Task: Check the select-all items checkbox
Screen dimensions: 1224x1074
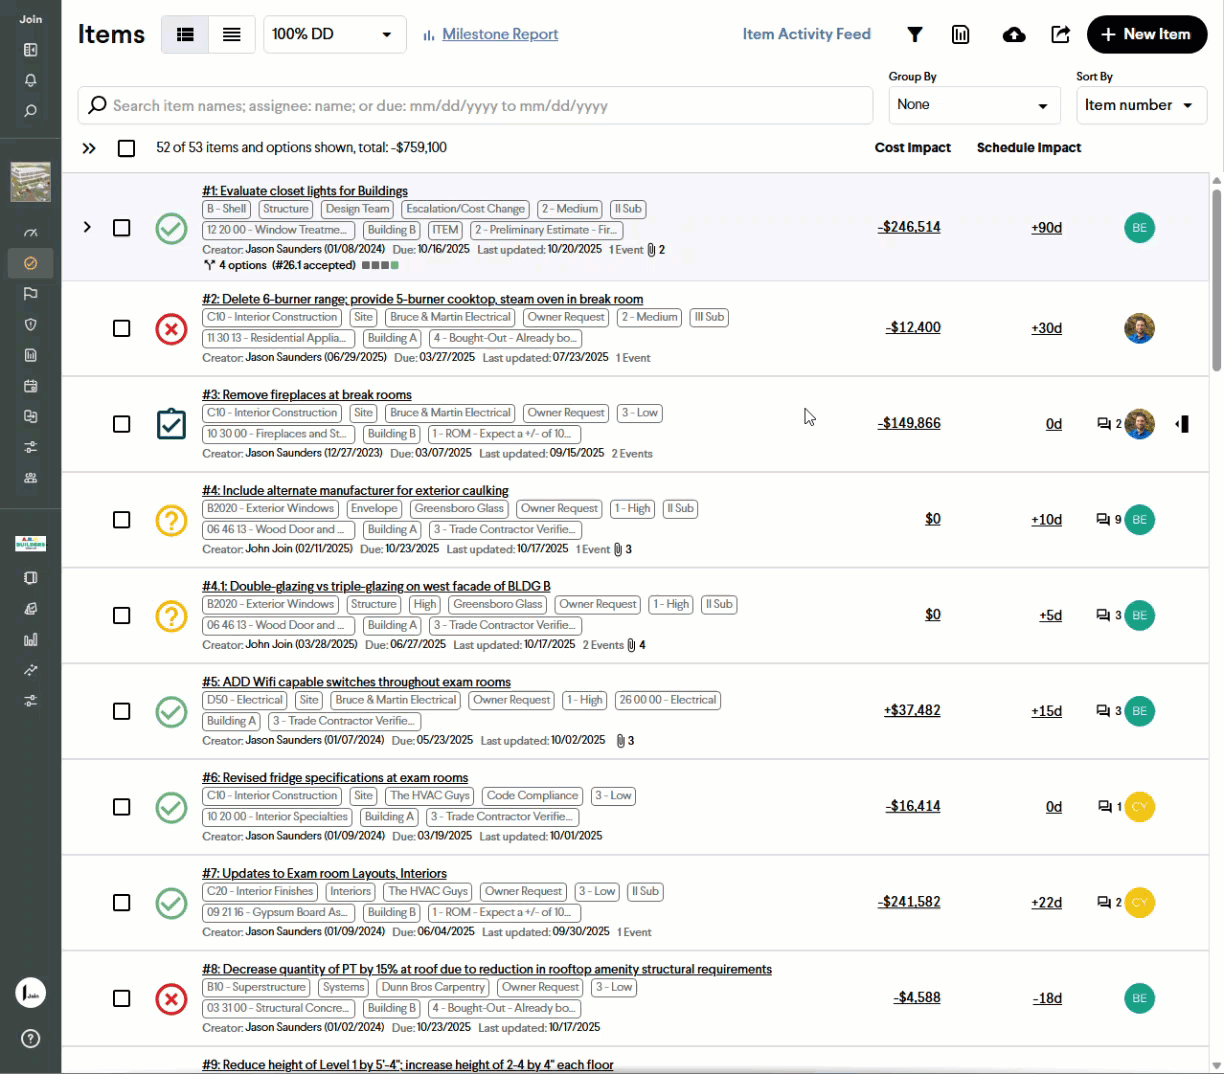Action: pos(126,148)
